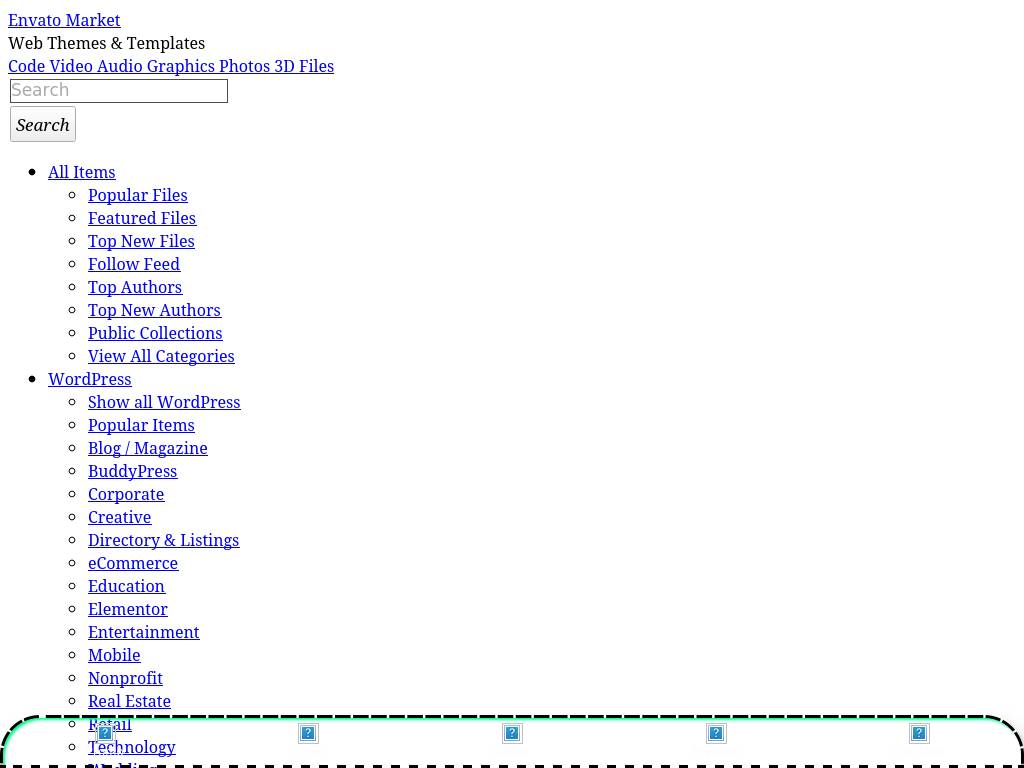Image resolution: width=1024 pixels, height=768 pixels.
Task: Go to the Video marketplace link
Action: tap(71, 67)
